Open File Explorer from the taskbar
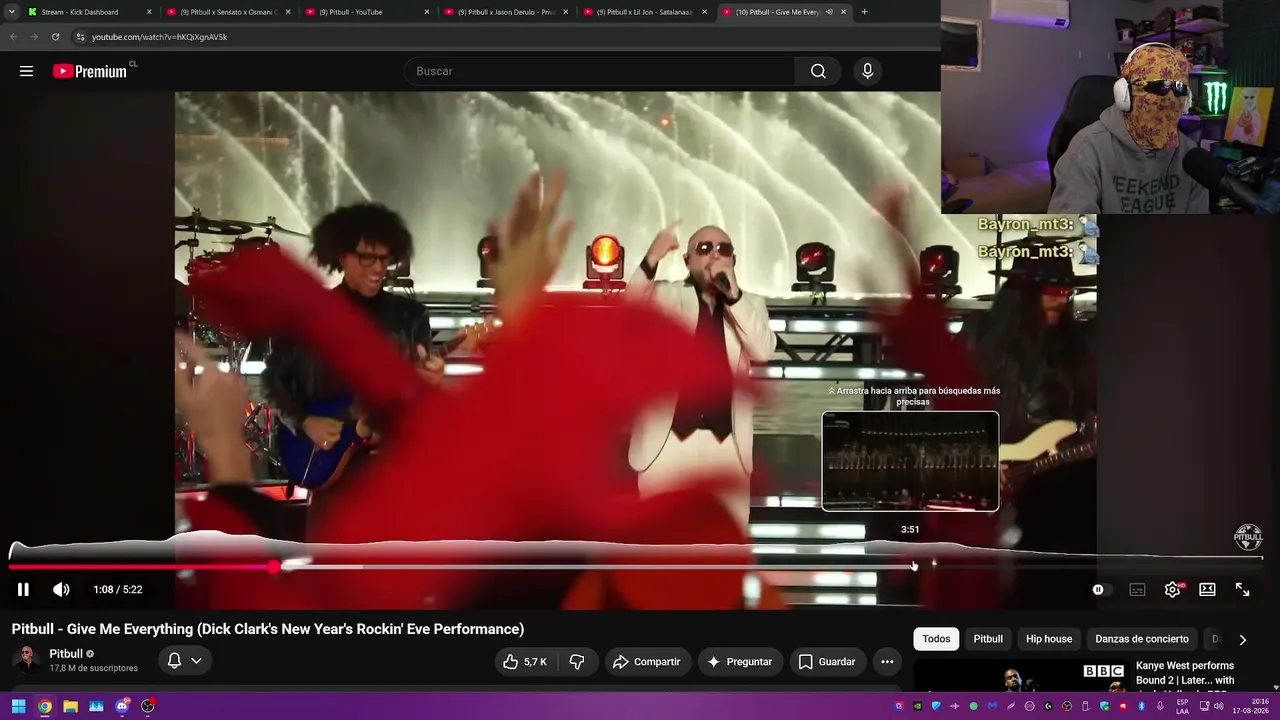The image size is (1280, 720). coord(71,706)
